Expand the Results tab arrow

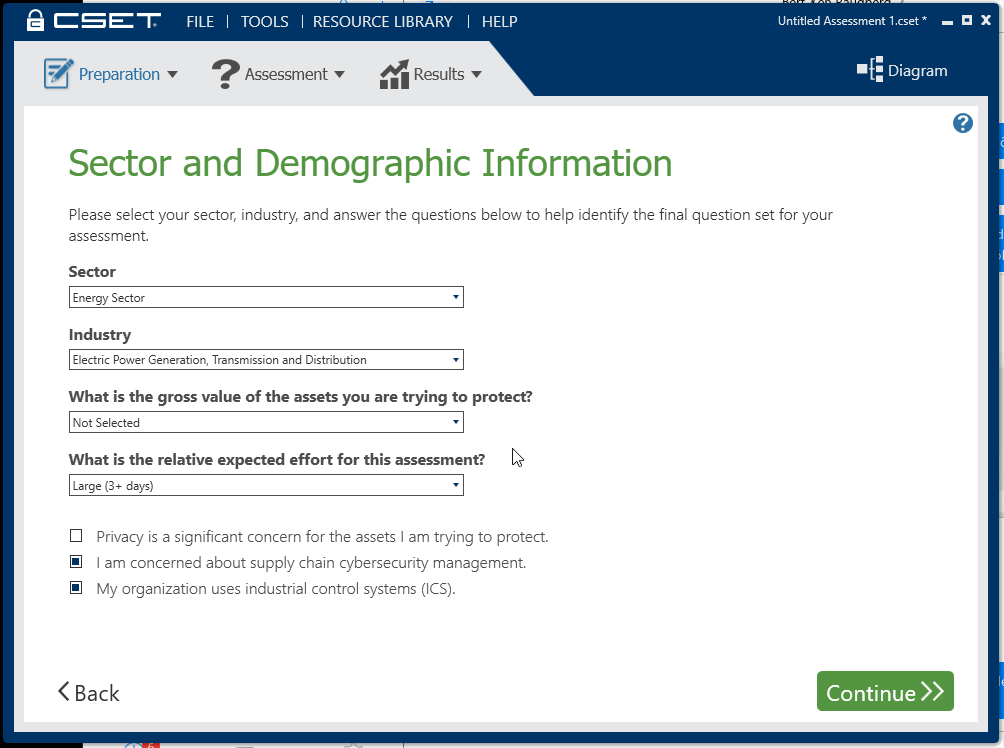click(x=476, y=74)
